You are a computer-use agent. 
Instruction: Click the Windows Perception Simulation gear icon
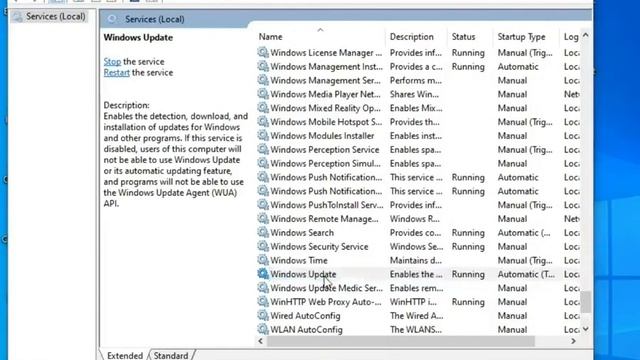click(263, 164)
